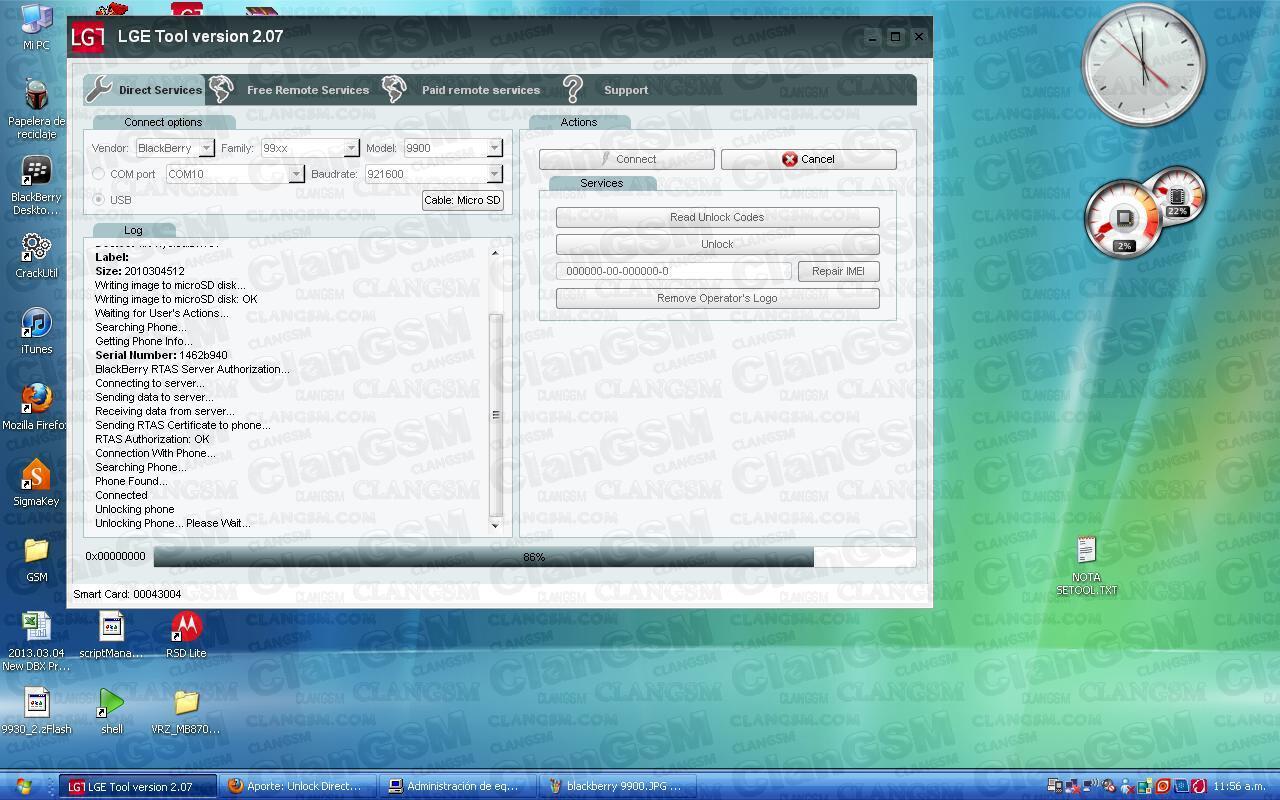This screenshot has width=1280, height=800.
Task: Click the Cable: Micro SD button
Action: click(x=462, y=200)
